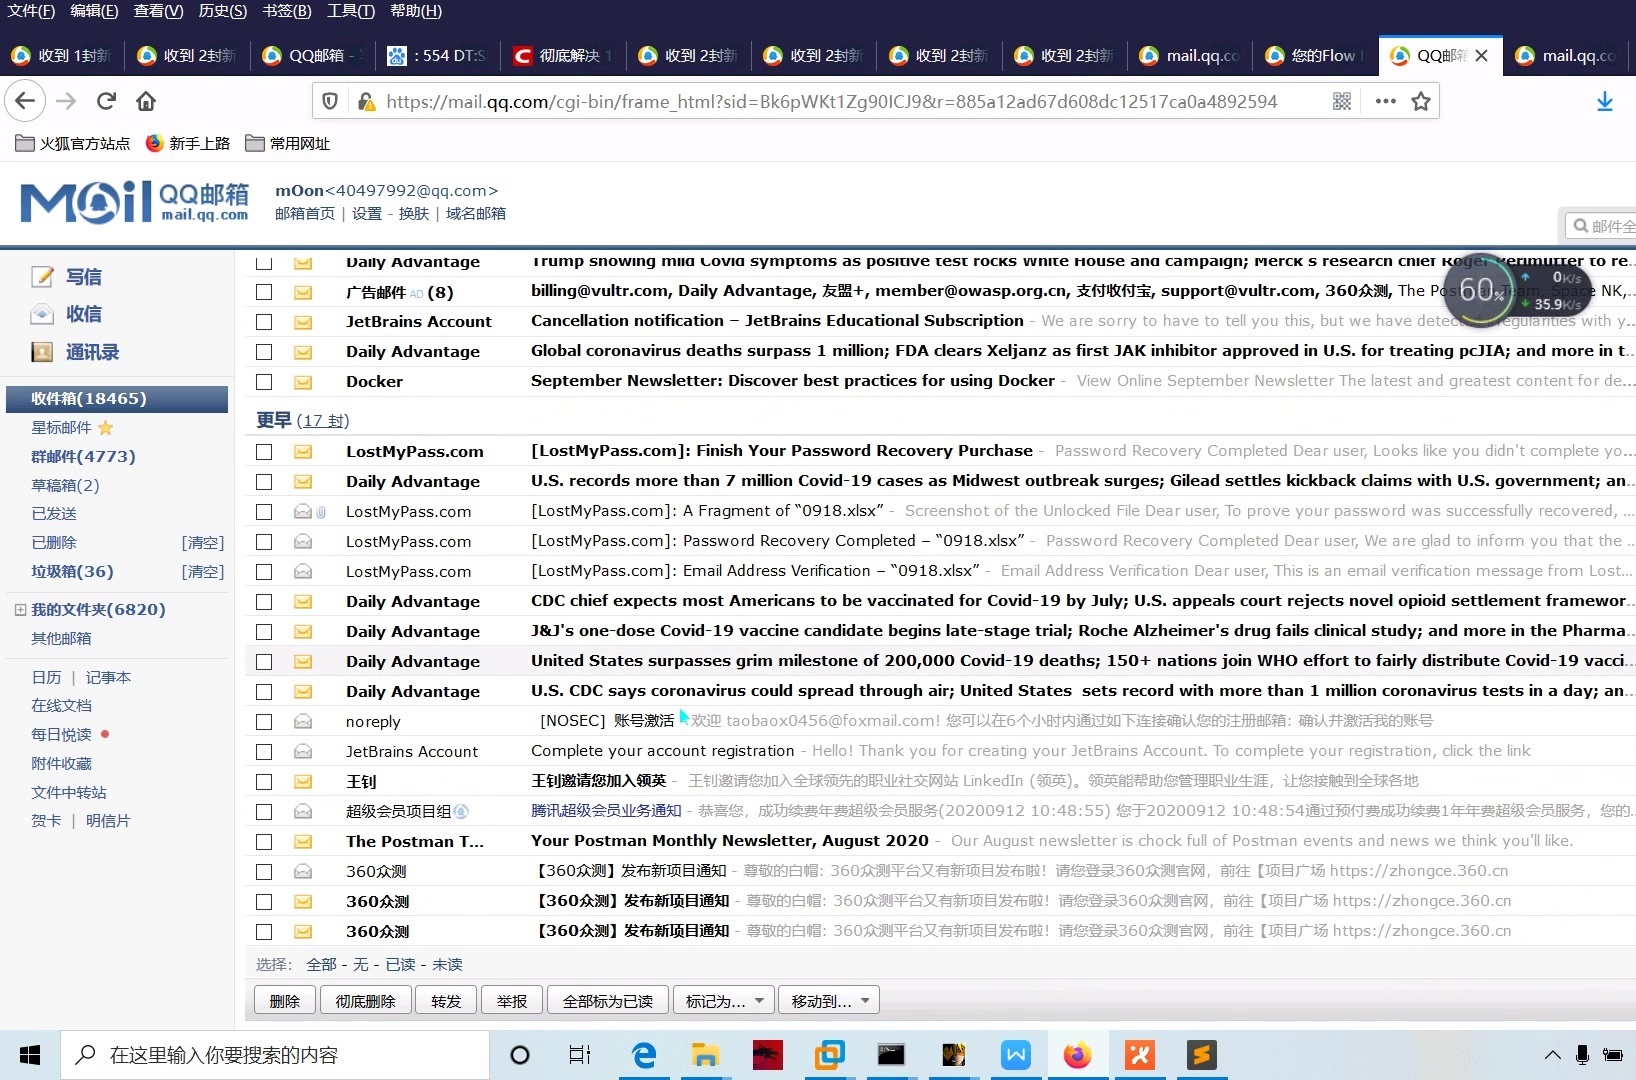Image resolution: width=1636 pixels, height=1080 pixels.
Task: Click envelope icon of Docker email
Action: (x=303, y=382)
